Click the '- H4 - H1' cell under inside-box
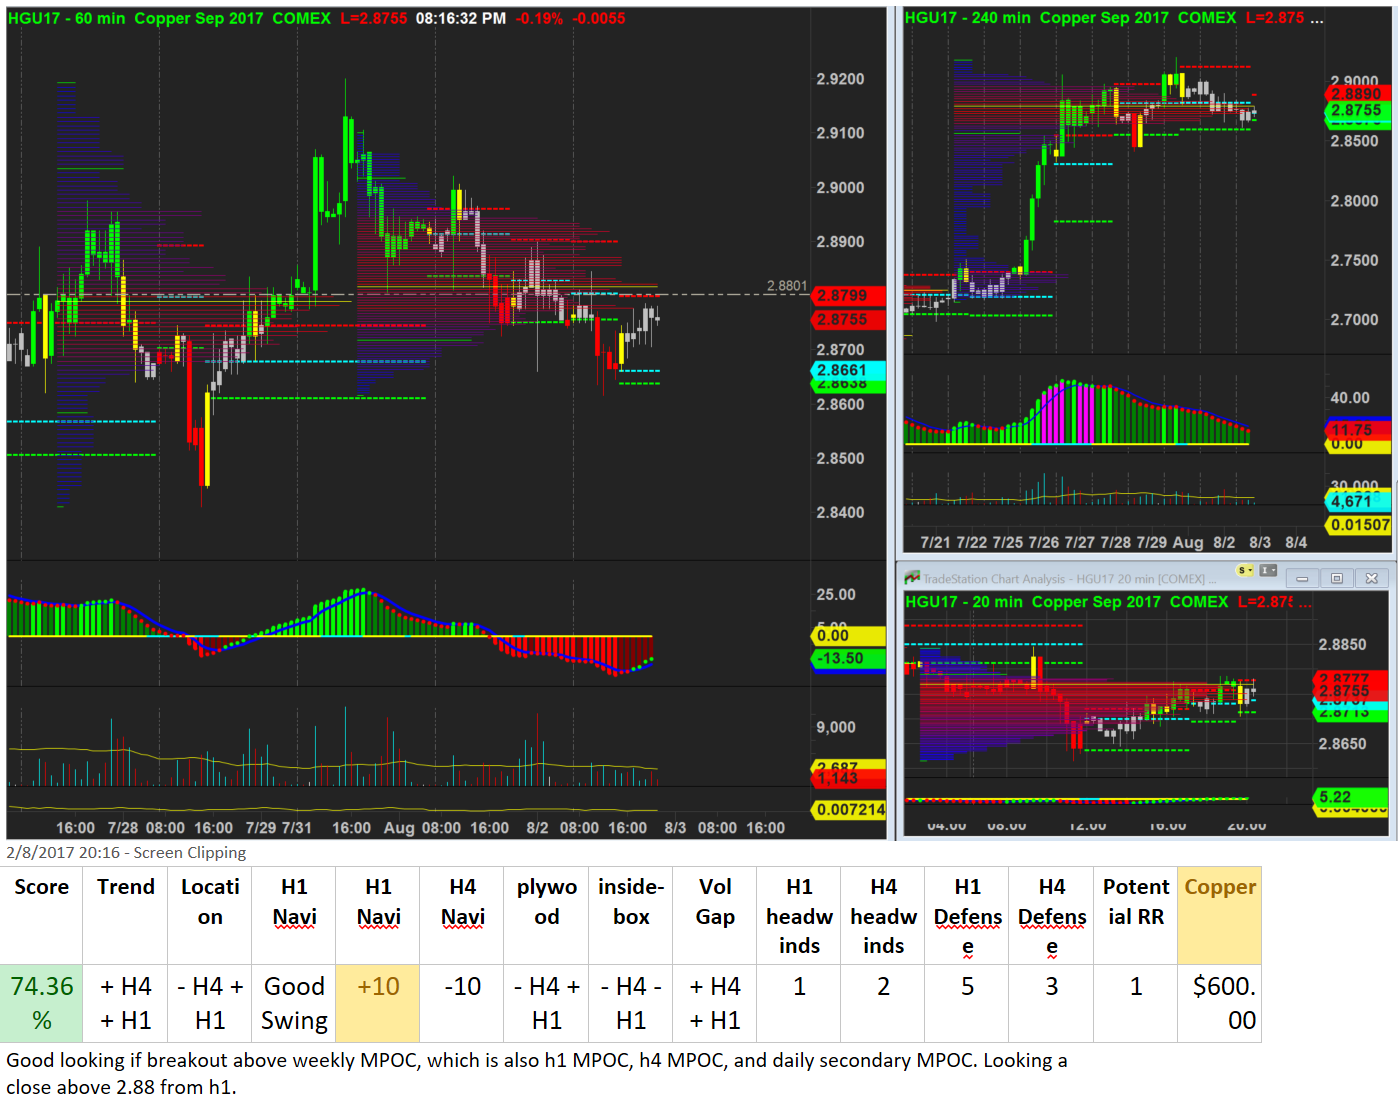The height and width of the screenshot is (1113, 1398). point(631,1003)
